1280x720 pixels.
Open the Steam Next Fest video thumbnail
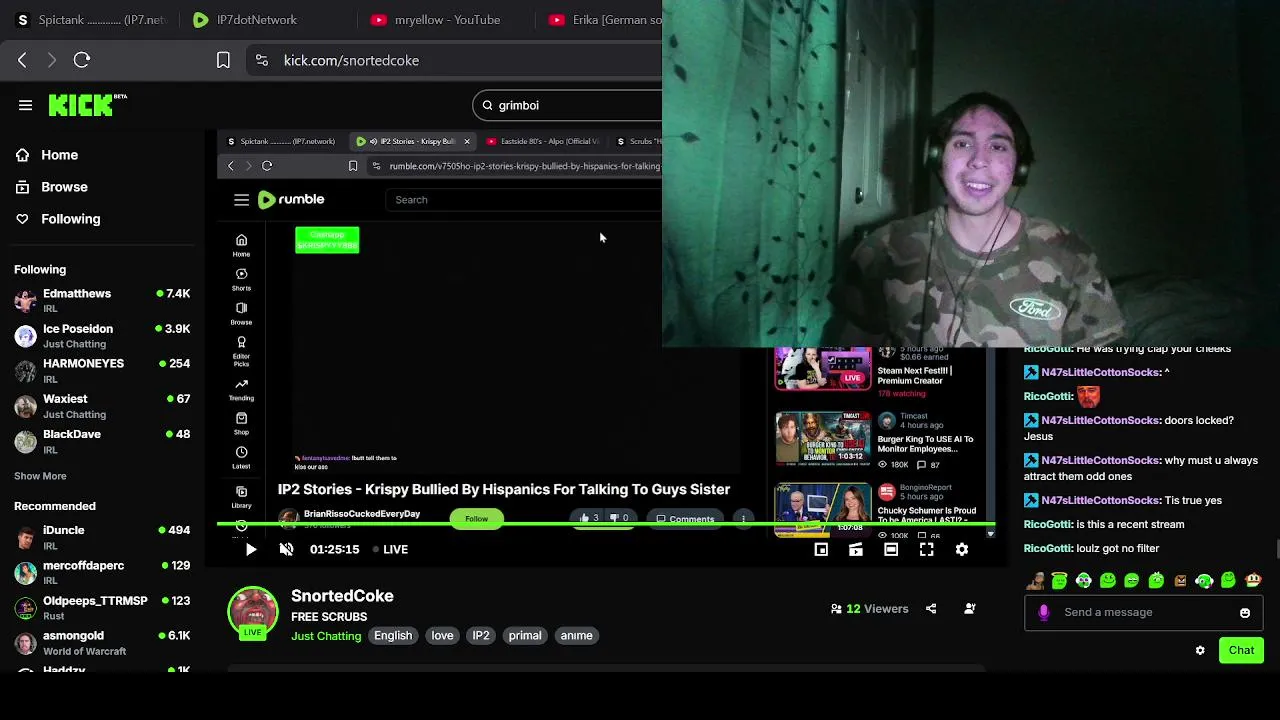click(823, 368)
